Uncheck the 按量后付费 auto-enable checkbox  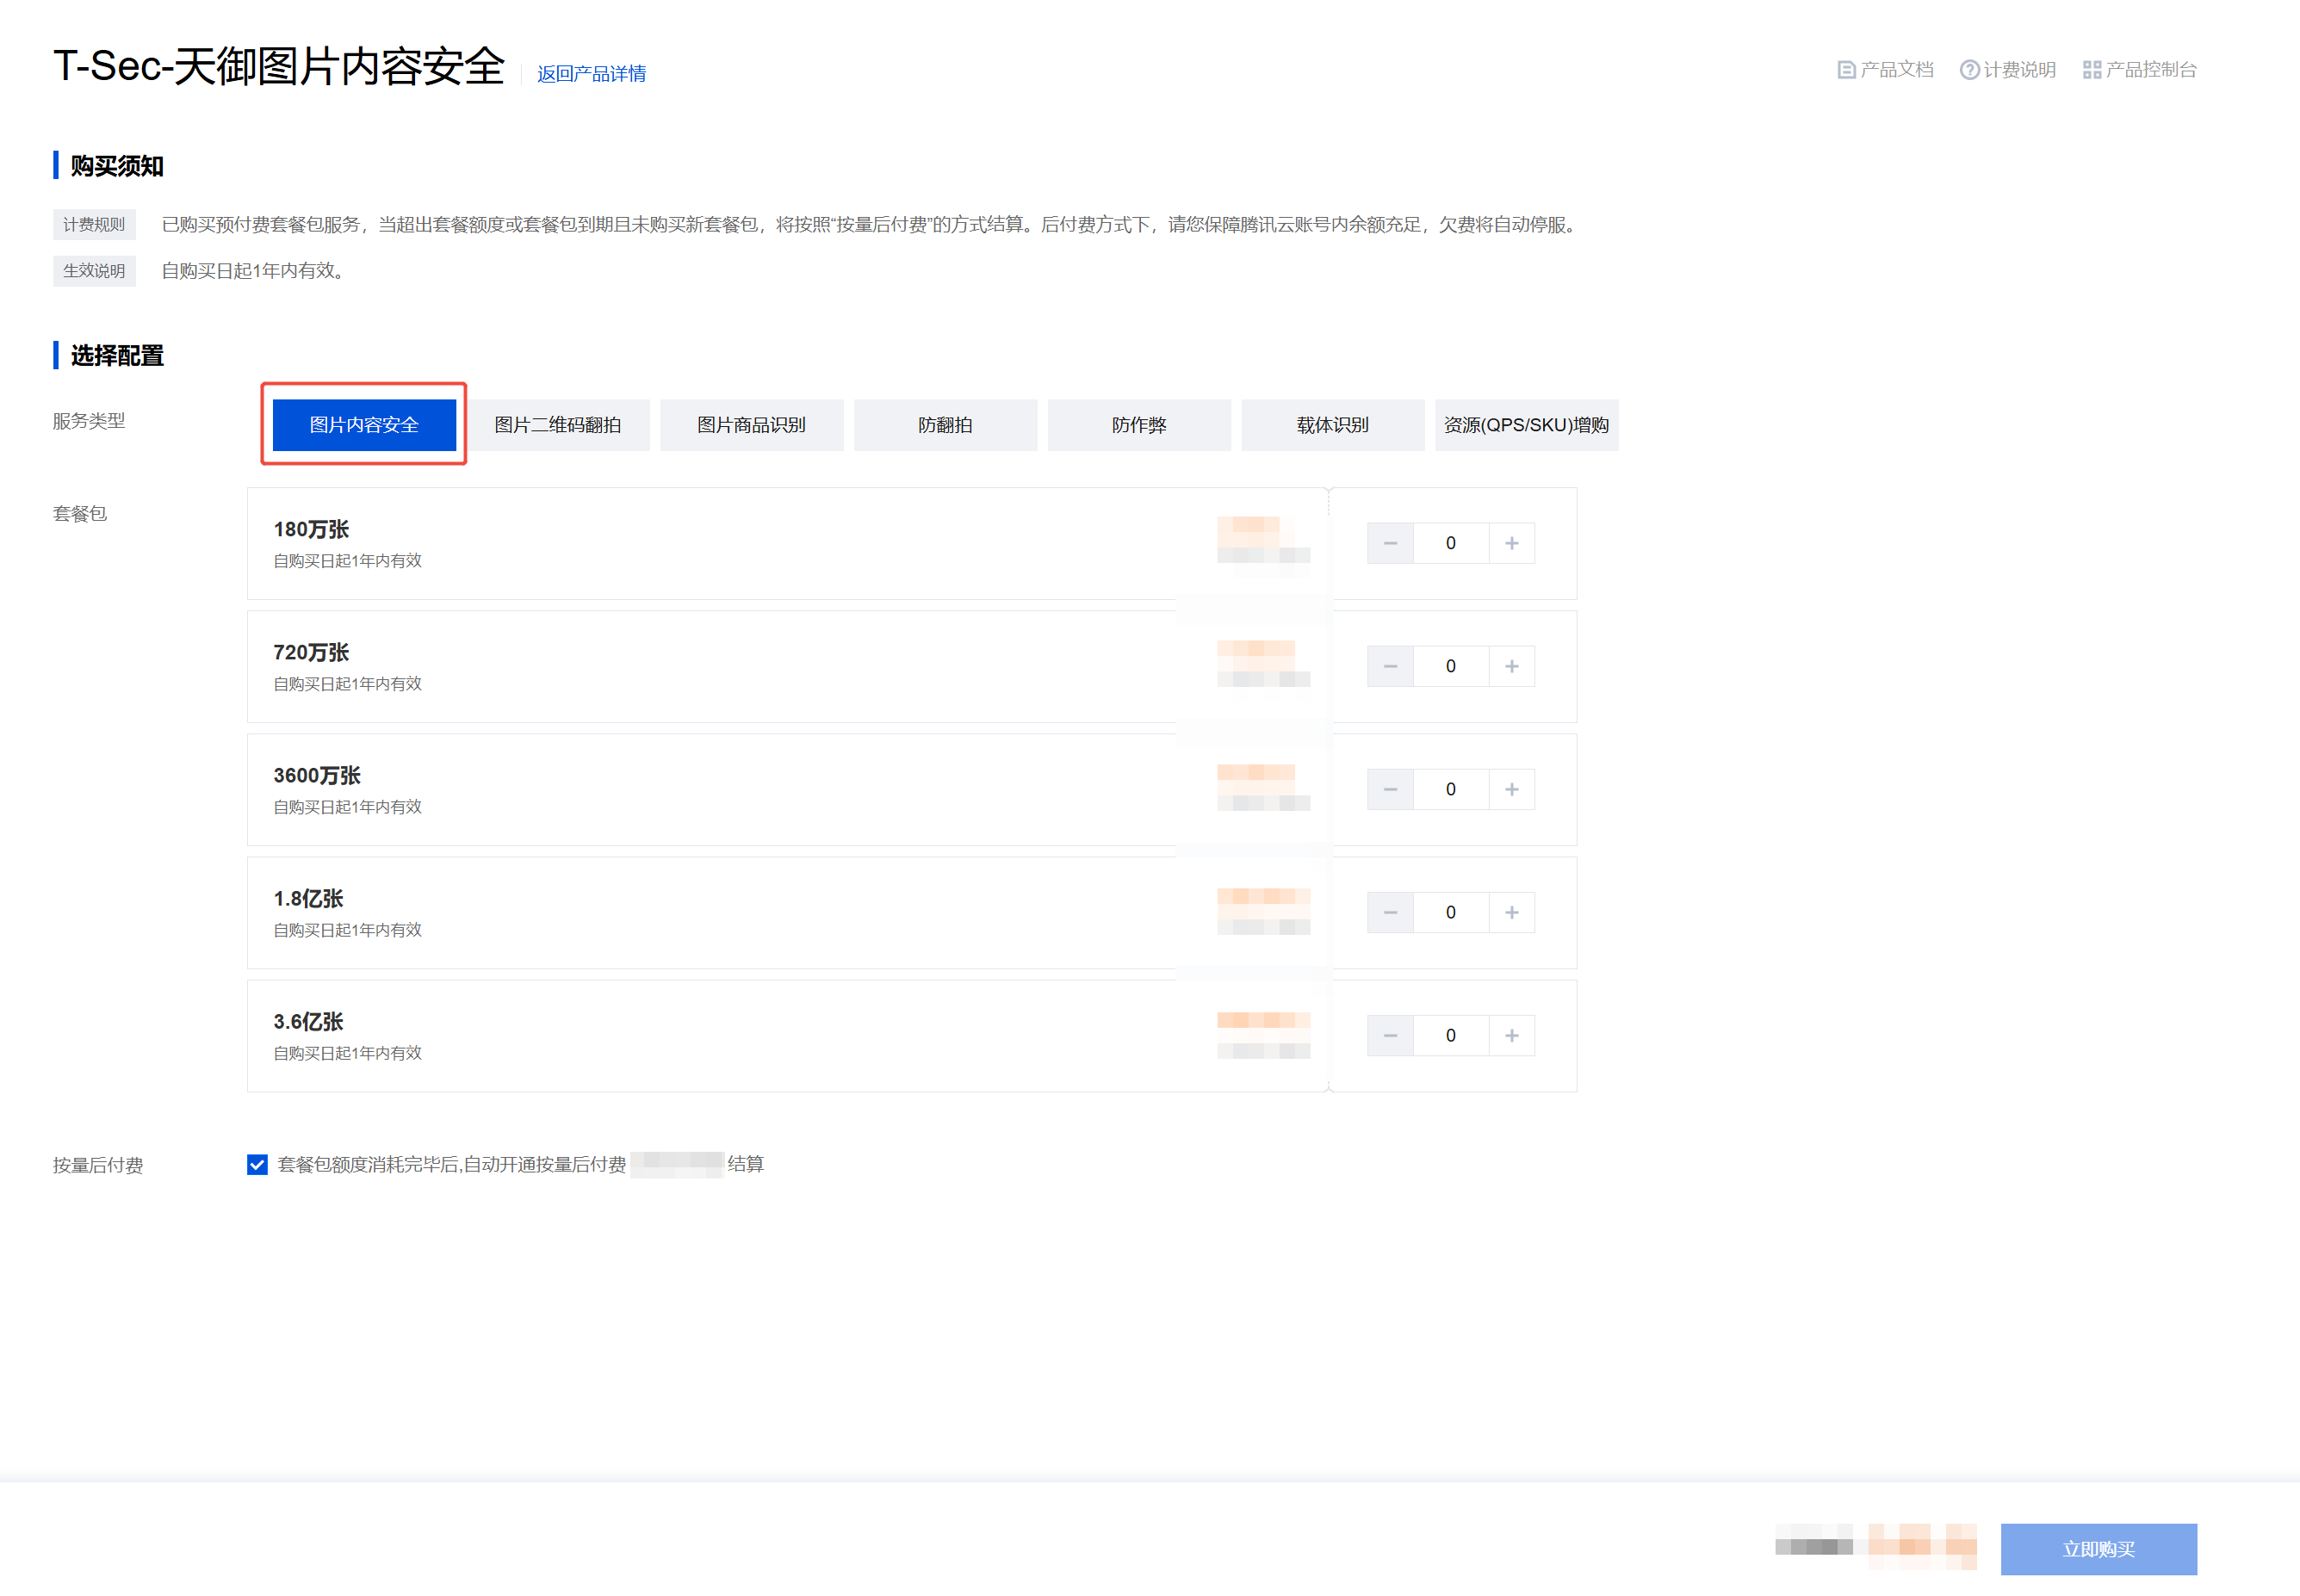click(257, 1164)
